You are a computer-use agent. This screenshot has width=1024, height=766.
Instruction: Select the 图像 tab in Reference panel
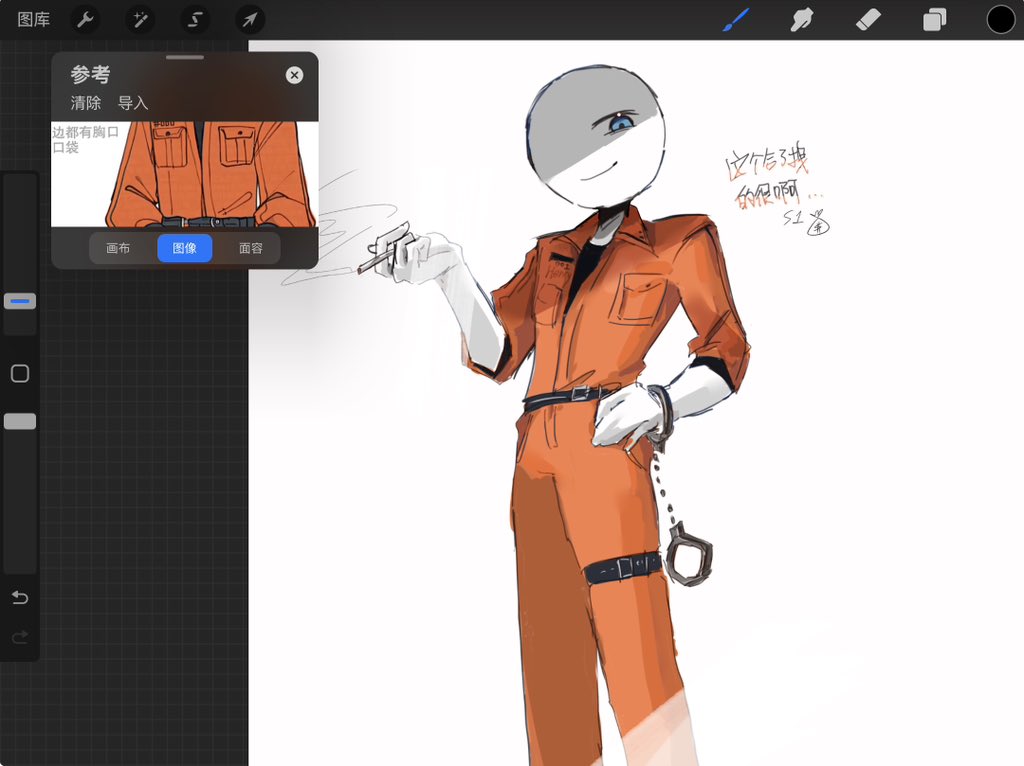click(184, 248)
